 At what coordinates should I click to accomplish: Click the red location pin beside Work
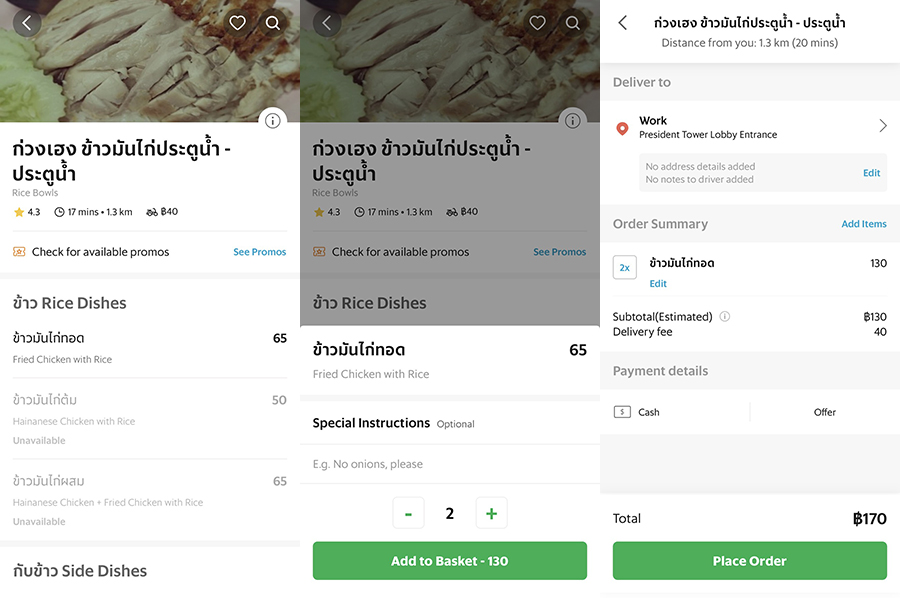point(622,128)
